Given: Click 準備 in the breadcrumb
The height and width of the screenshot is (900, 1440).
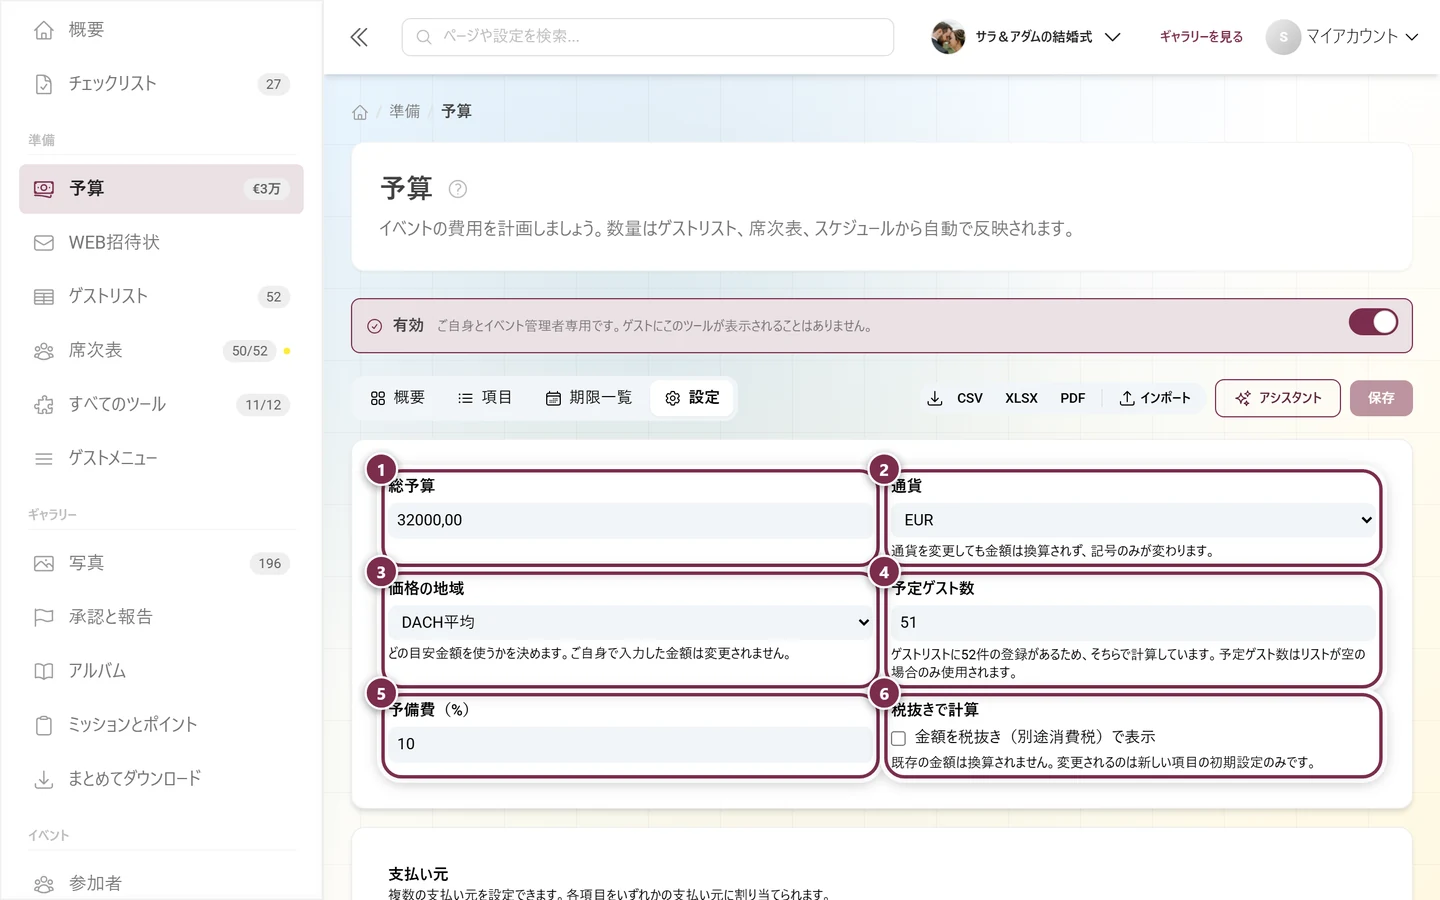Looking at the screenshot, I should 405,112.
